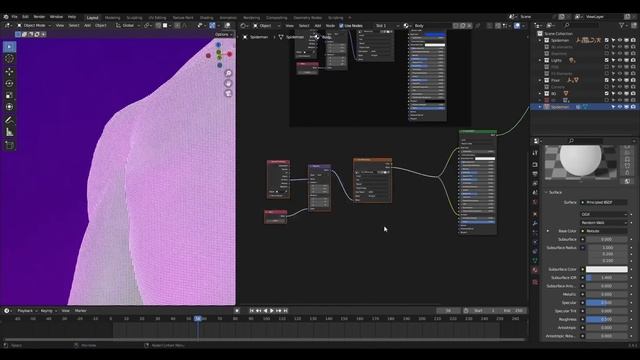Open Output properties tab icon
640x360 pixels.
(535, 174)
